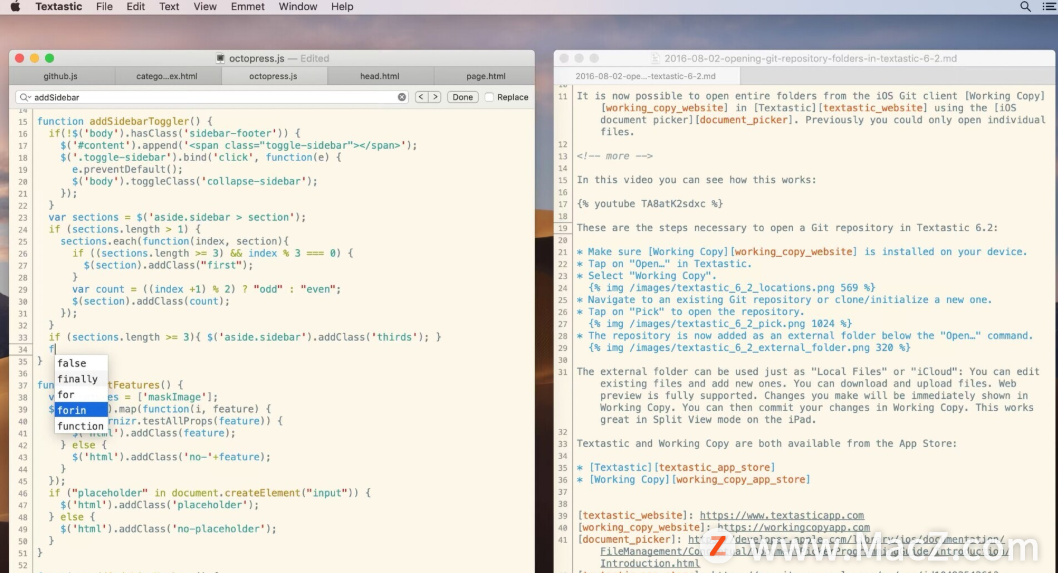Open the View menu
This screenshot has width=1058, height=573.
pyautogui.click(x=205, y=7)
